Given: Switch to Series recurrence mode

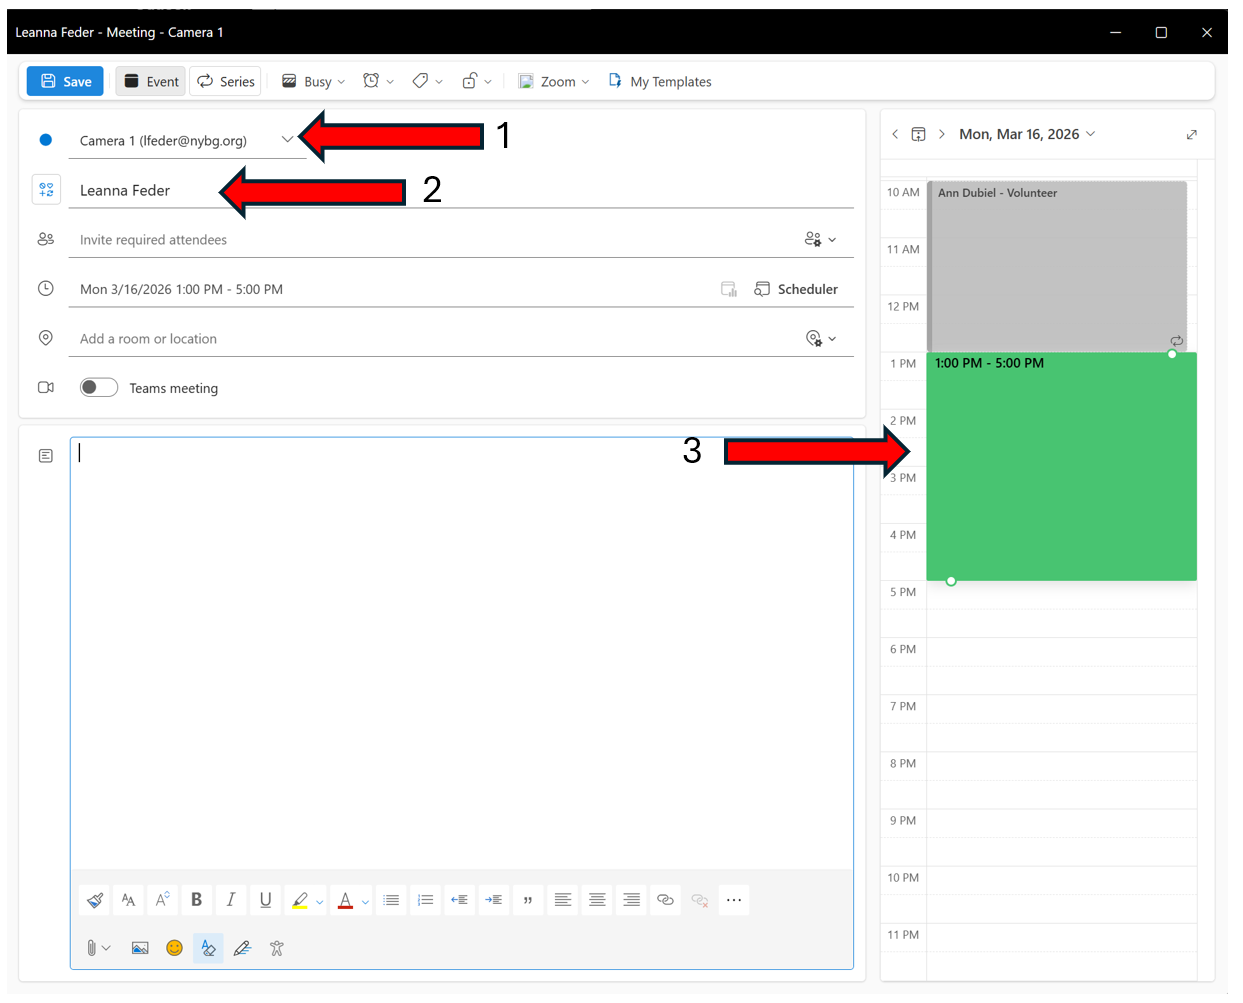Looking at the screenshot, I should (226, 82).
